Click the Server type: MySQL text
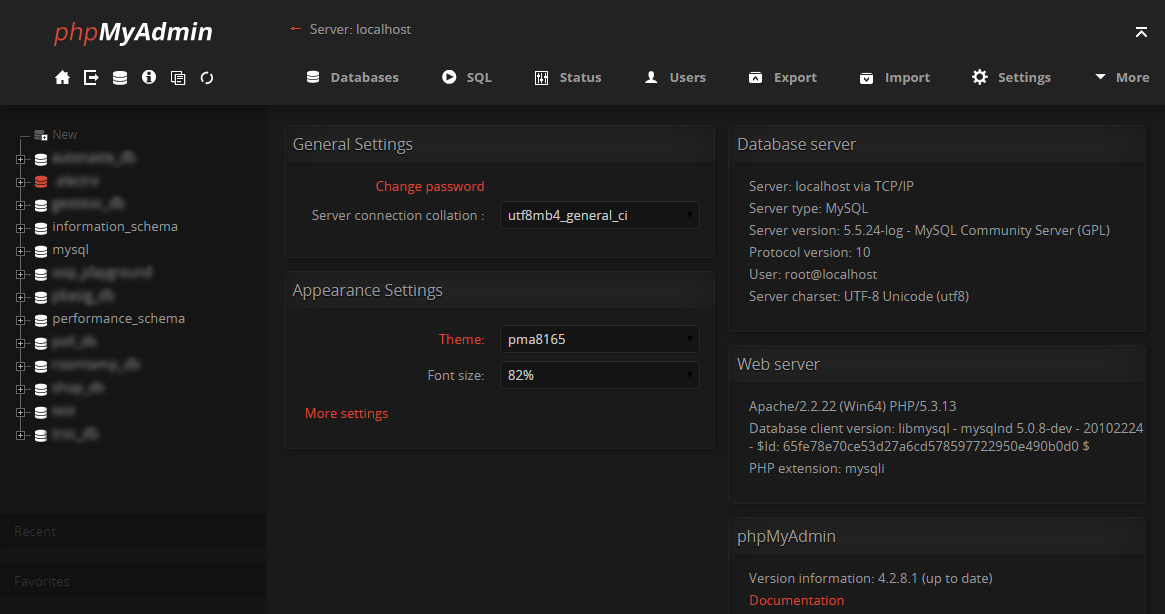 pyautogui.click(x=808, y=209)
